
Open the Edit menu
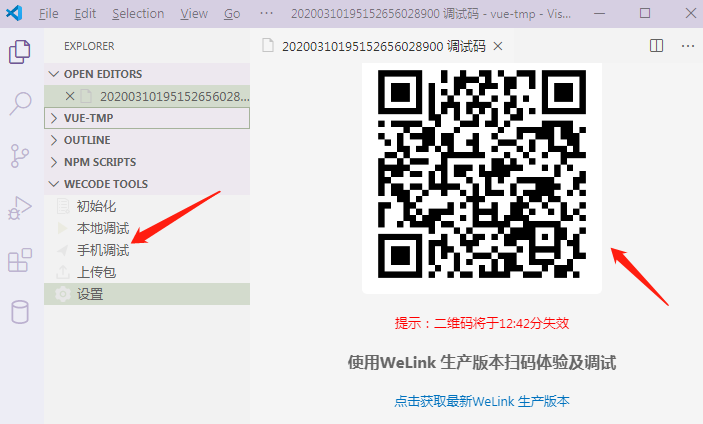(x=85, y=14)
